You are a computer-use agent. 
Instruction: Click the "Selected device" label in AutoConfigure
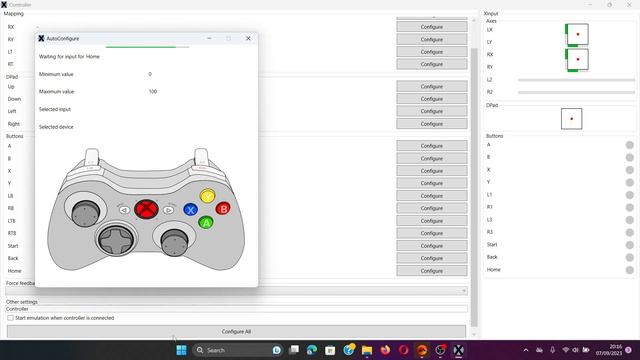(56, 127)
